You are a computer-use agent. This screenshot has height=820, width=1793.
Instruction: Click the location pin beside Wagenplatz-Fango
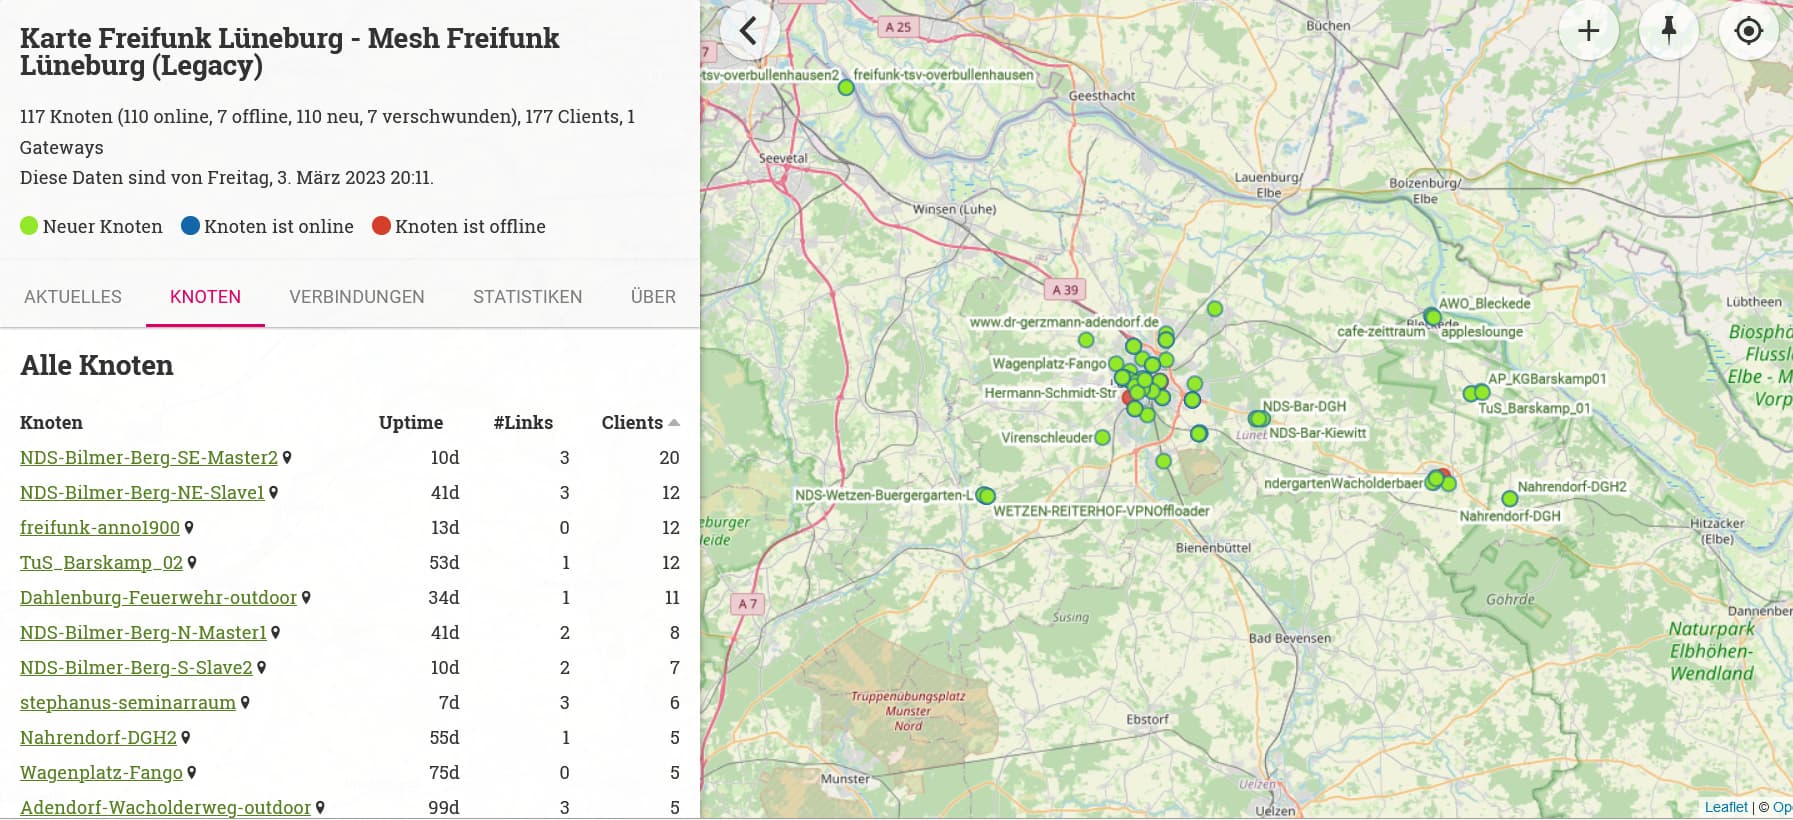[192, 772]
